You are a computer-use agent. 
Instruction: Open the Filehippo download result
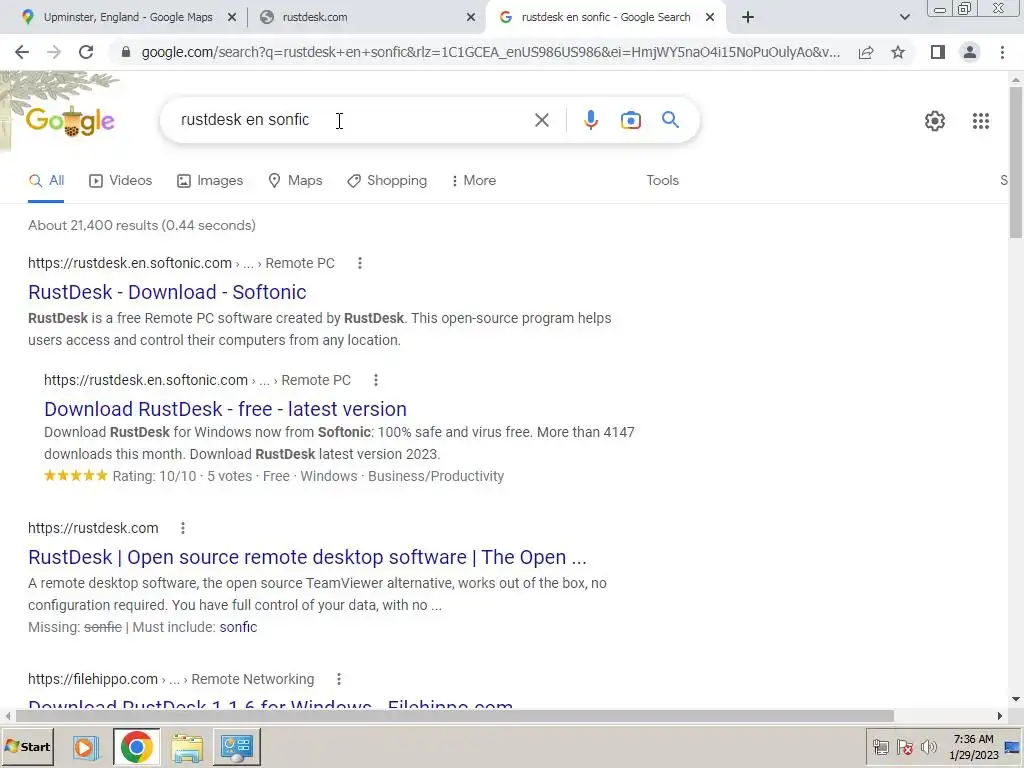[x=270, y=704]
